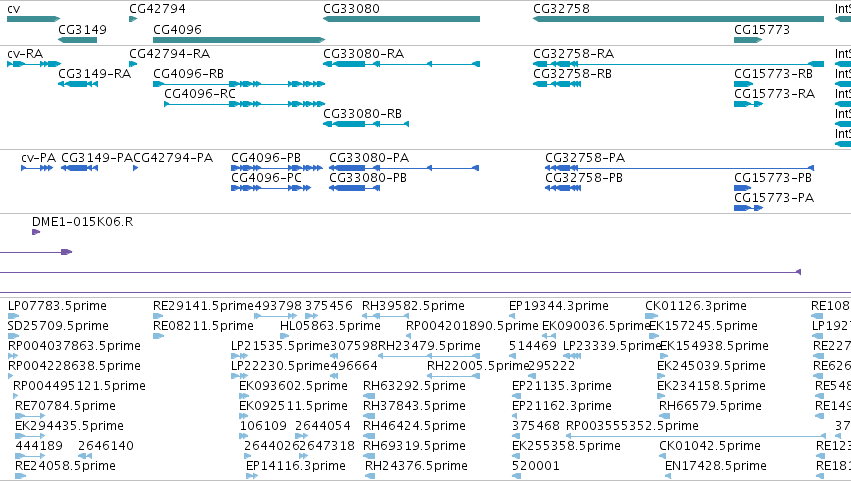
Task: Click EST EN17428.5prime
Action: (x=716, y=466)
